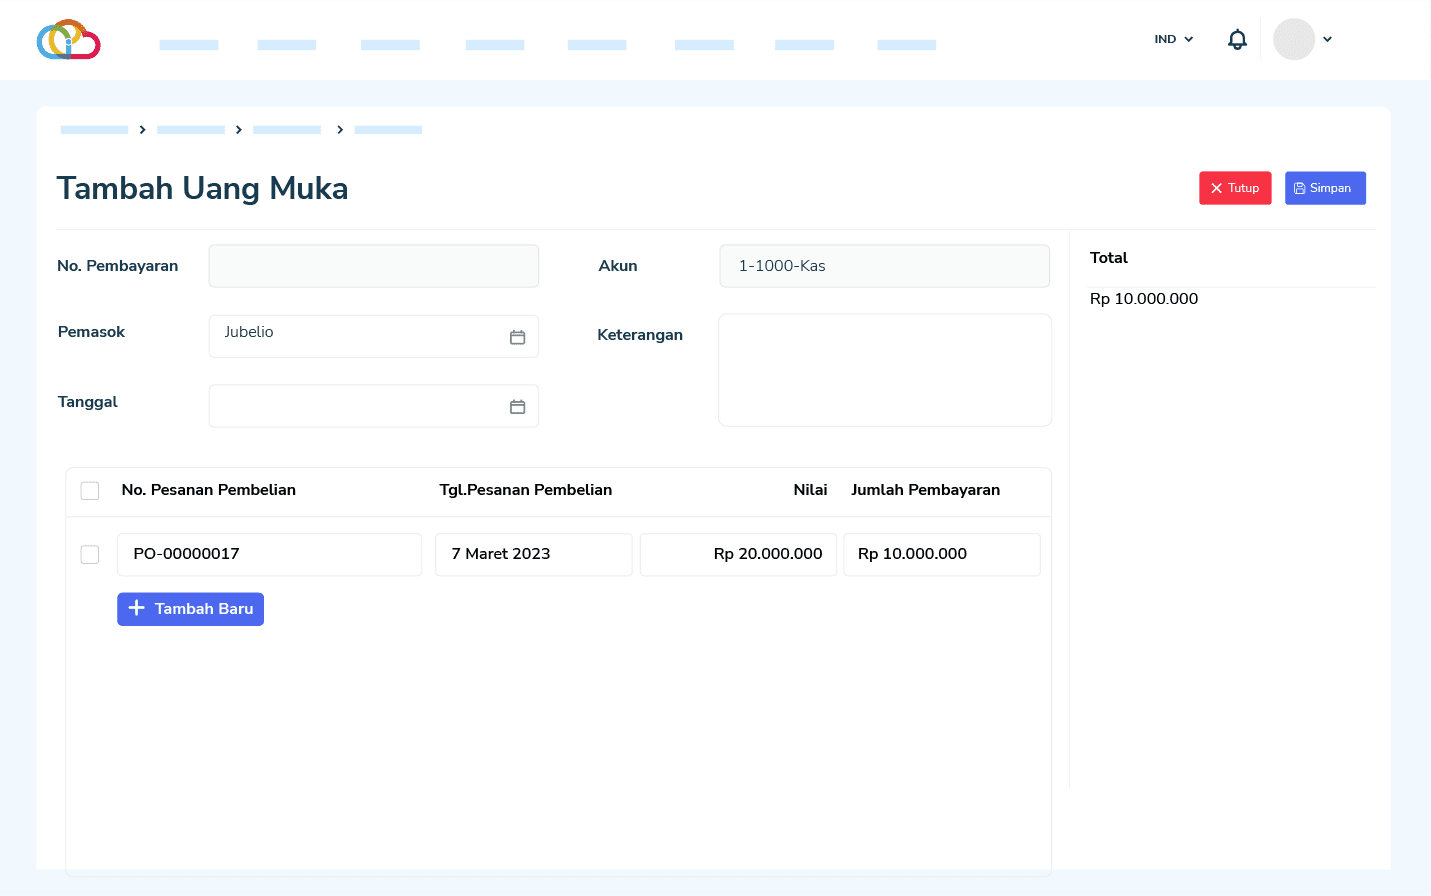
Task: Open the last top navigation menu item
Action: pyautogui.click(x=906, y=45)
